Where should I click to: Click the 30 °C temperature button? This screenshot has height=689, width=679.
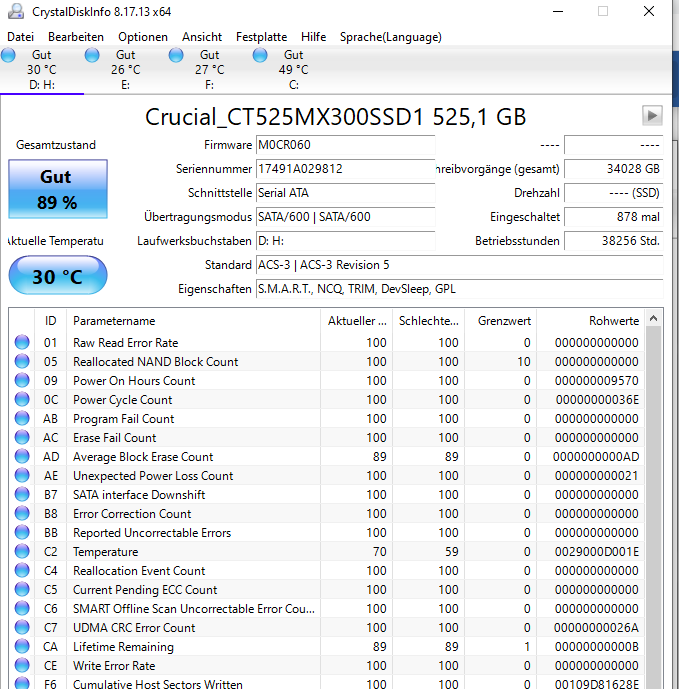tap(58, 276)
